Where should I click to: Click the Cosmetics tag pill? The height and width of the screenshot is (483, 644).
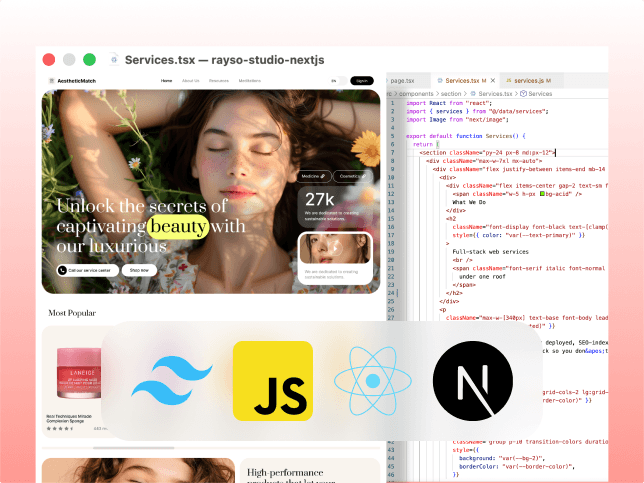coord(353,176)
